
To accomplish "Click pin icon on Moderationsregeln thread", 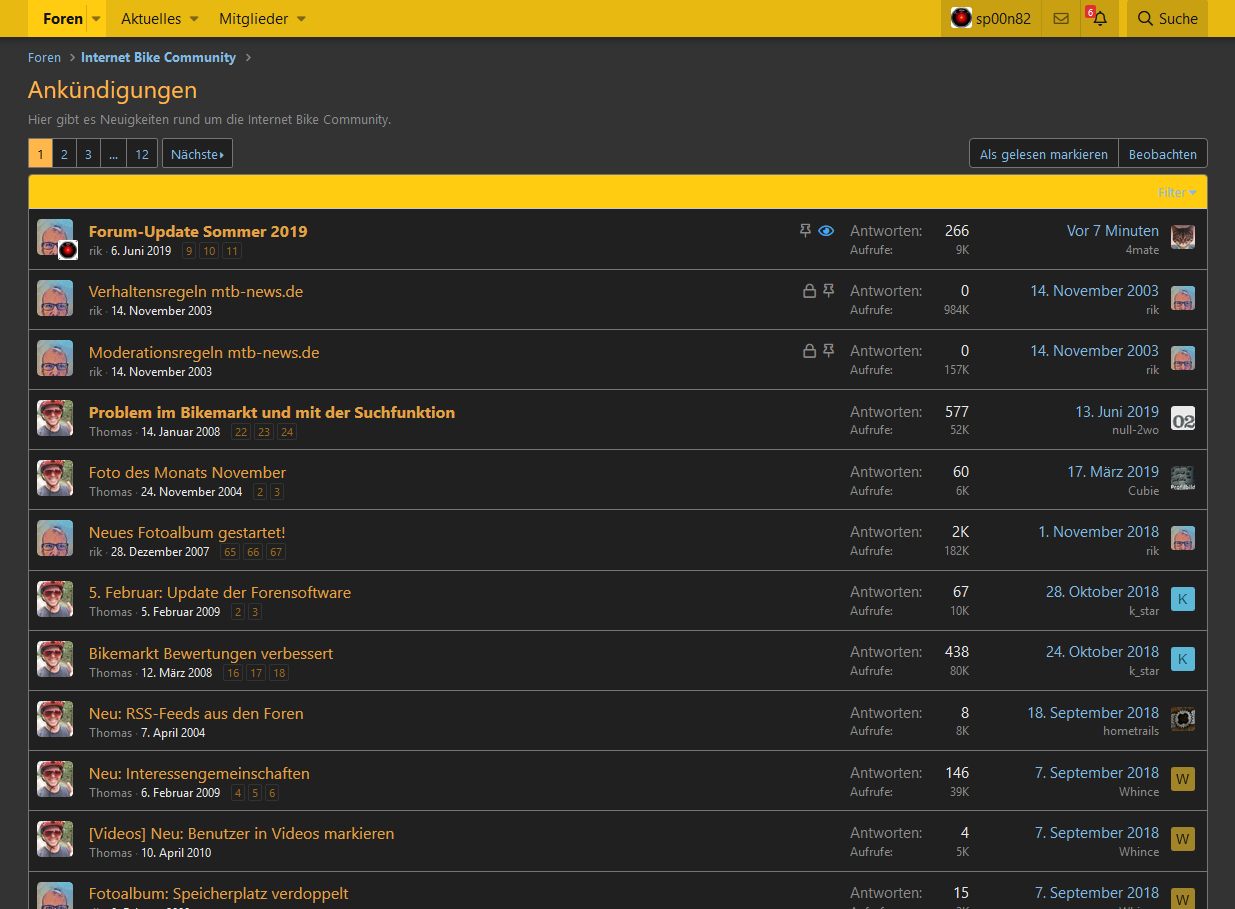I will pyautogui.click(x=828, y=351).
